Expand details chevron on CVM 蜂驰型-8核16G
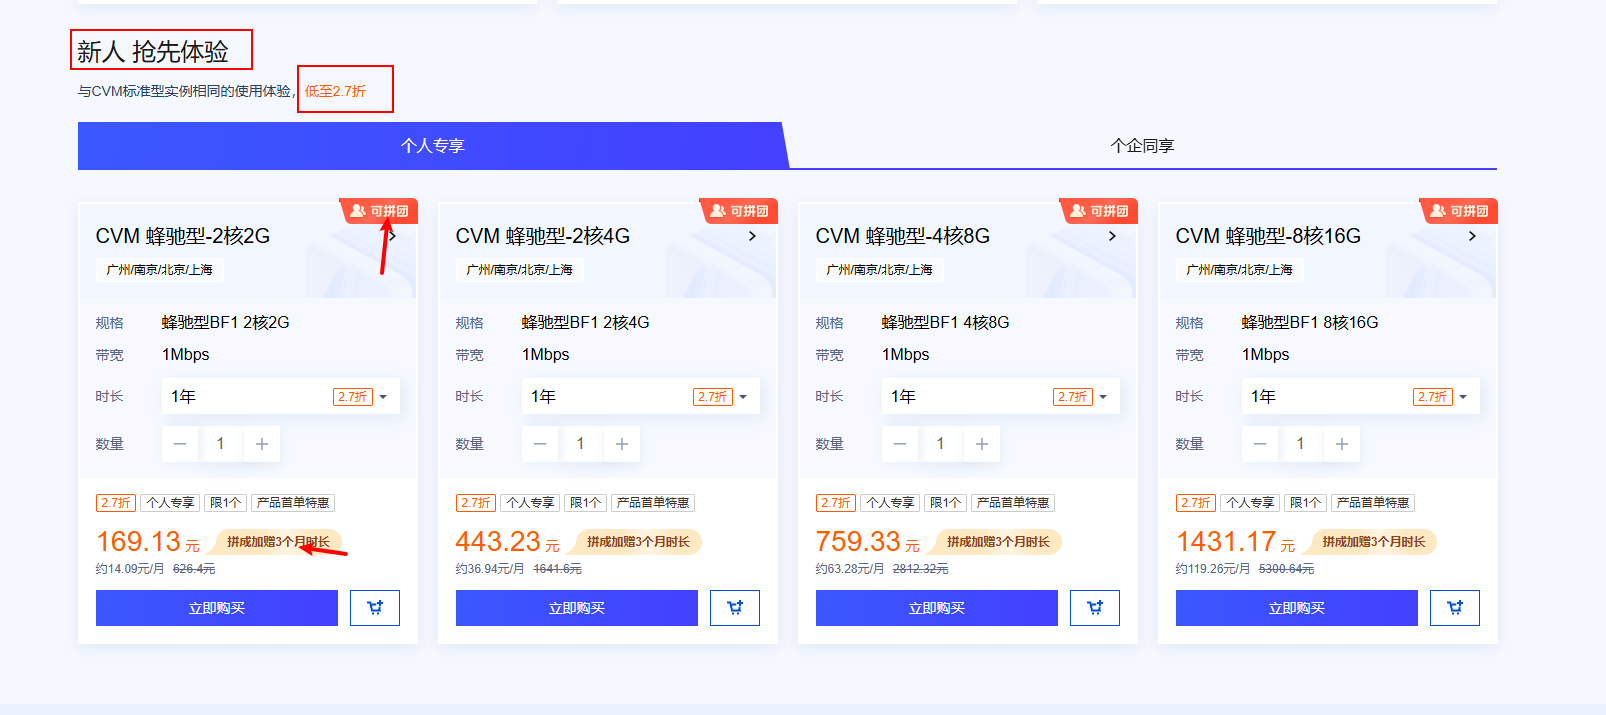The image size is (1606, 715). pos(1472,236)
